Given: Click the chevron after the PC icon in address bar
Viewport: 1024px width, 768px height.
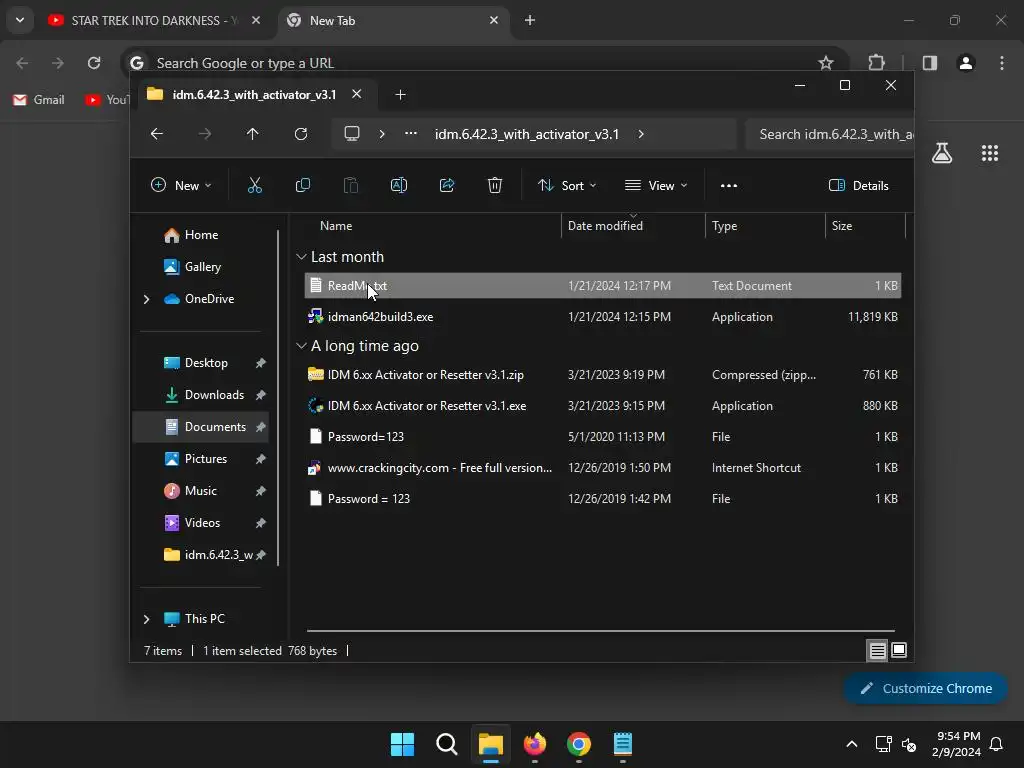Looking at the screenshot, I should point(382,134).
